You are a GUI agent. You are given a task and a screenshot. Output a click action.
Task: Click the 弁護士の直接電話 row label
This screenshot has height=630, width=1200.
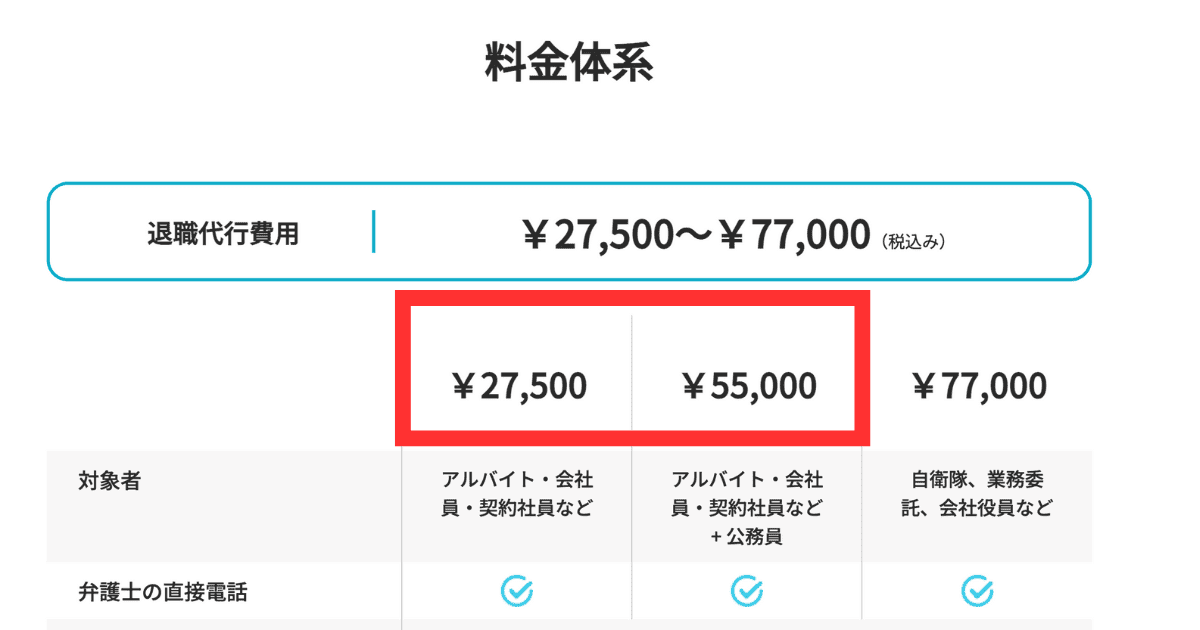tap(162, 592)
